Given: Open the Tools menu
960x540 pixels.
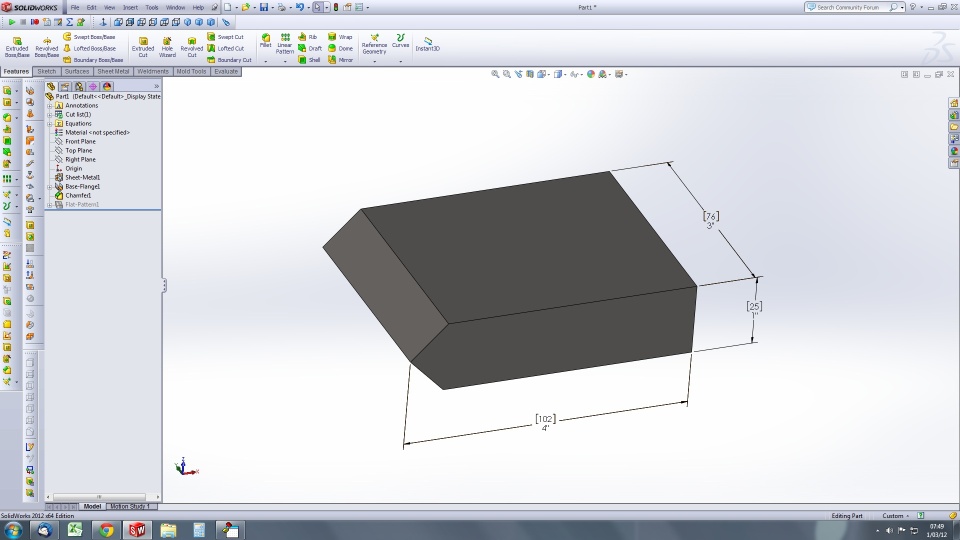Looking at the screenshot, I should point(152,7).
